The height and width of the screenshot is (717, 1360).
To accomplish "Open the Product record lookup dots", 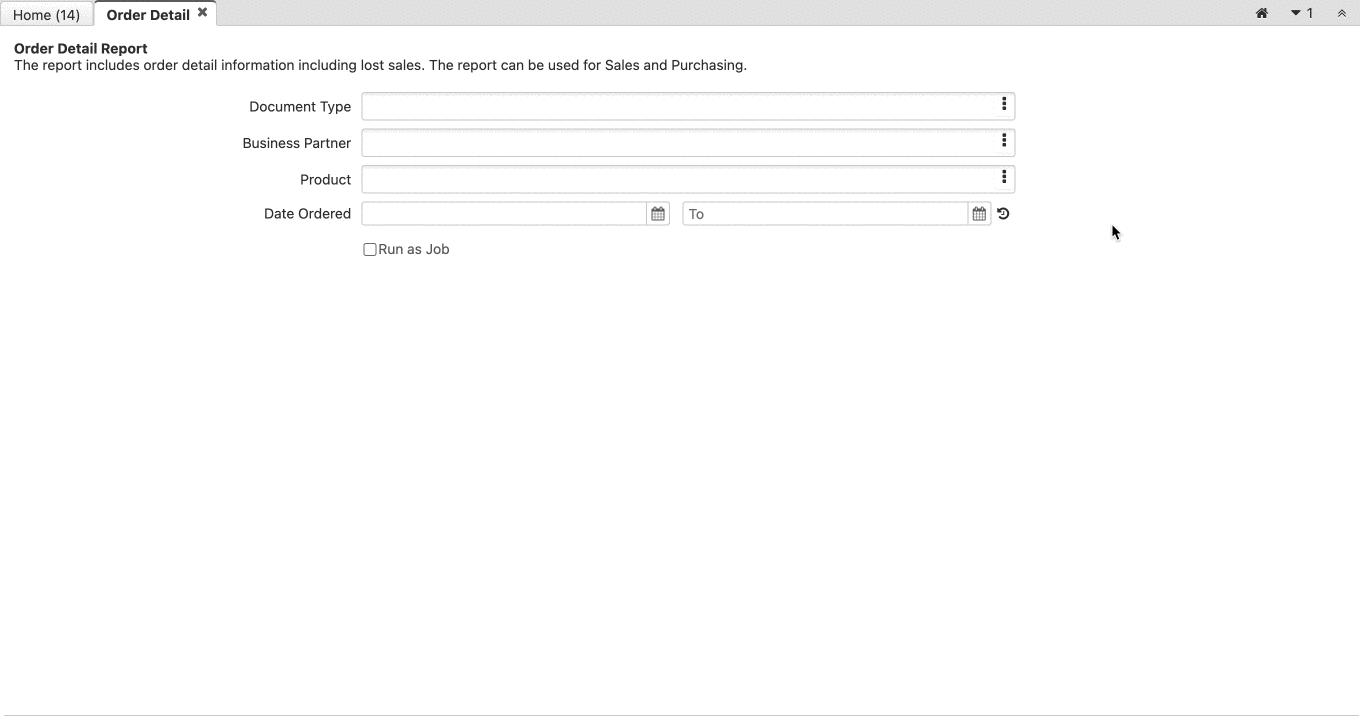I will (x=1003, y=177).
